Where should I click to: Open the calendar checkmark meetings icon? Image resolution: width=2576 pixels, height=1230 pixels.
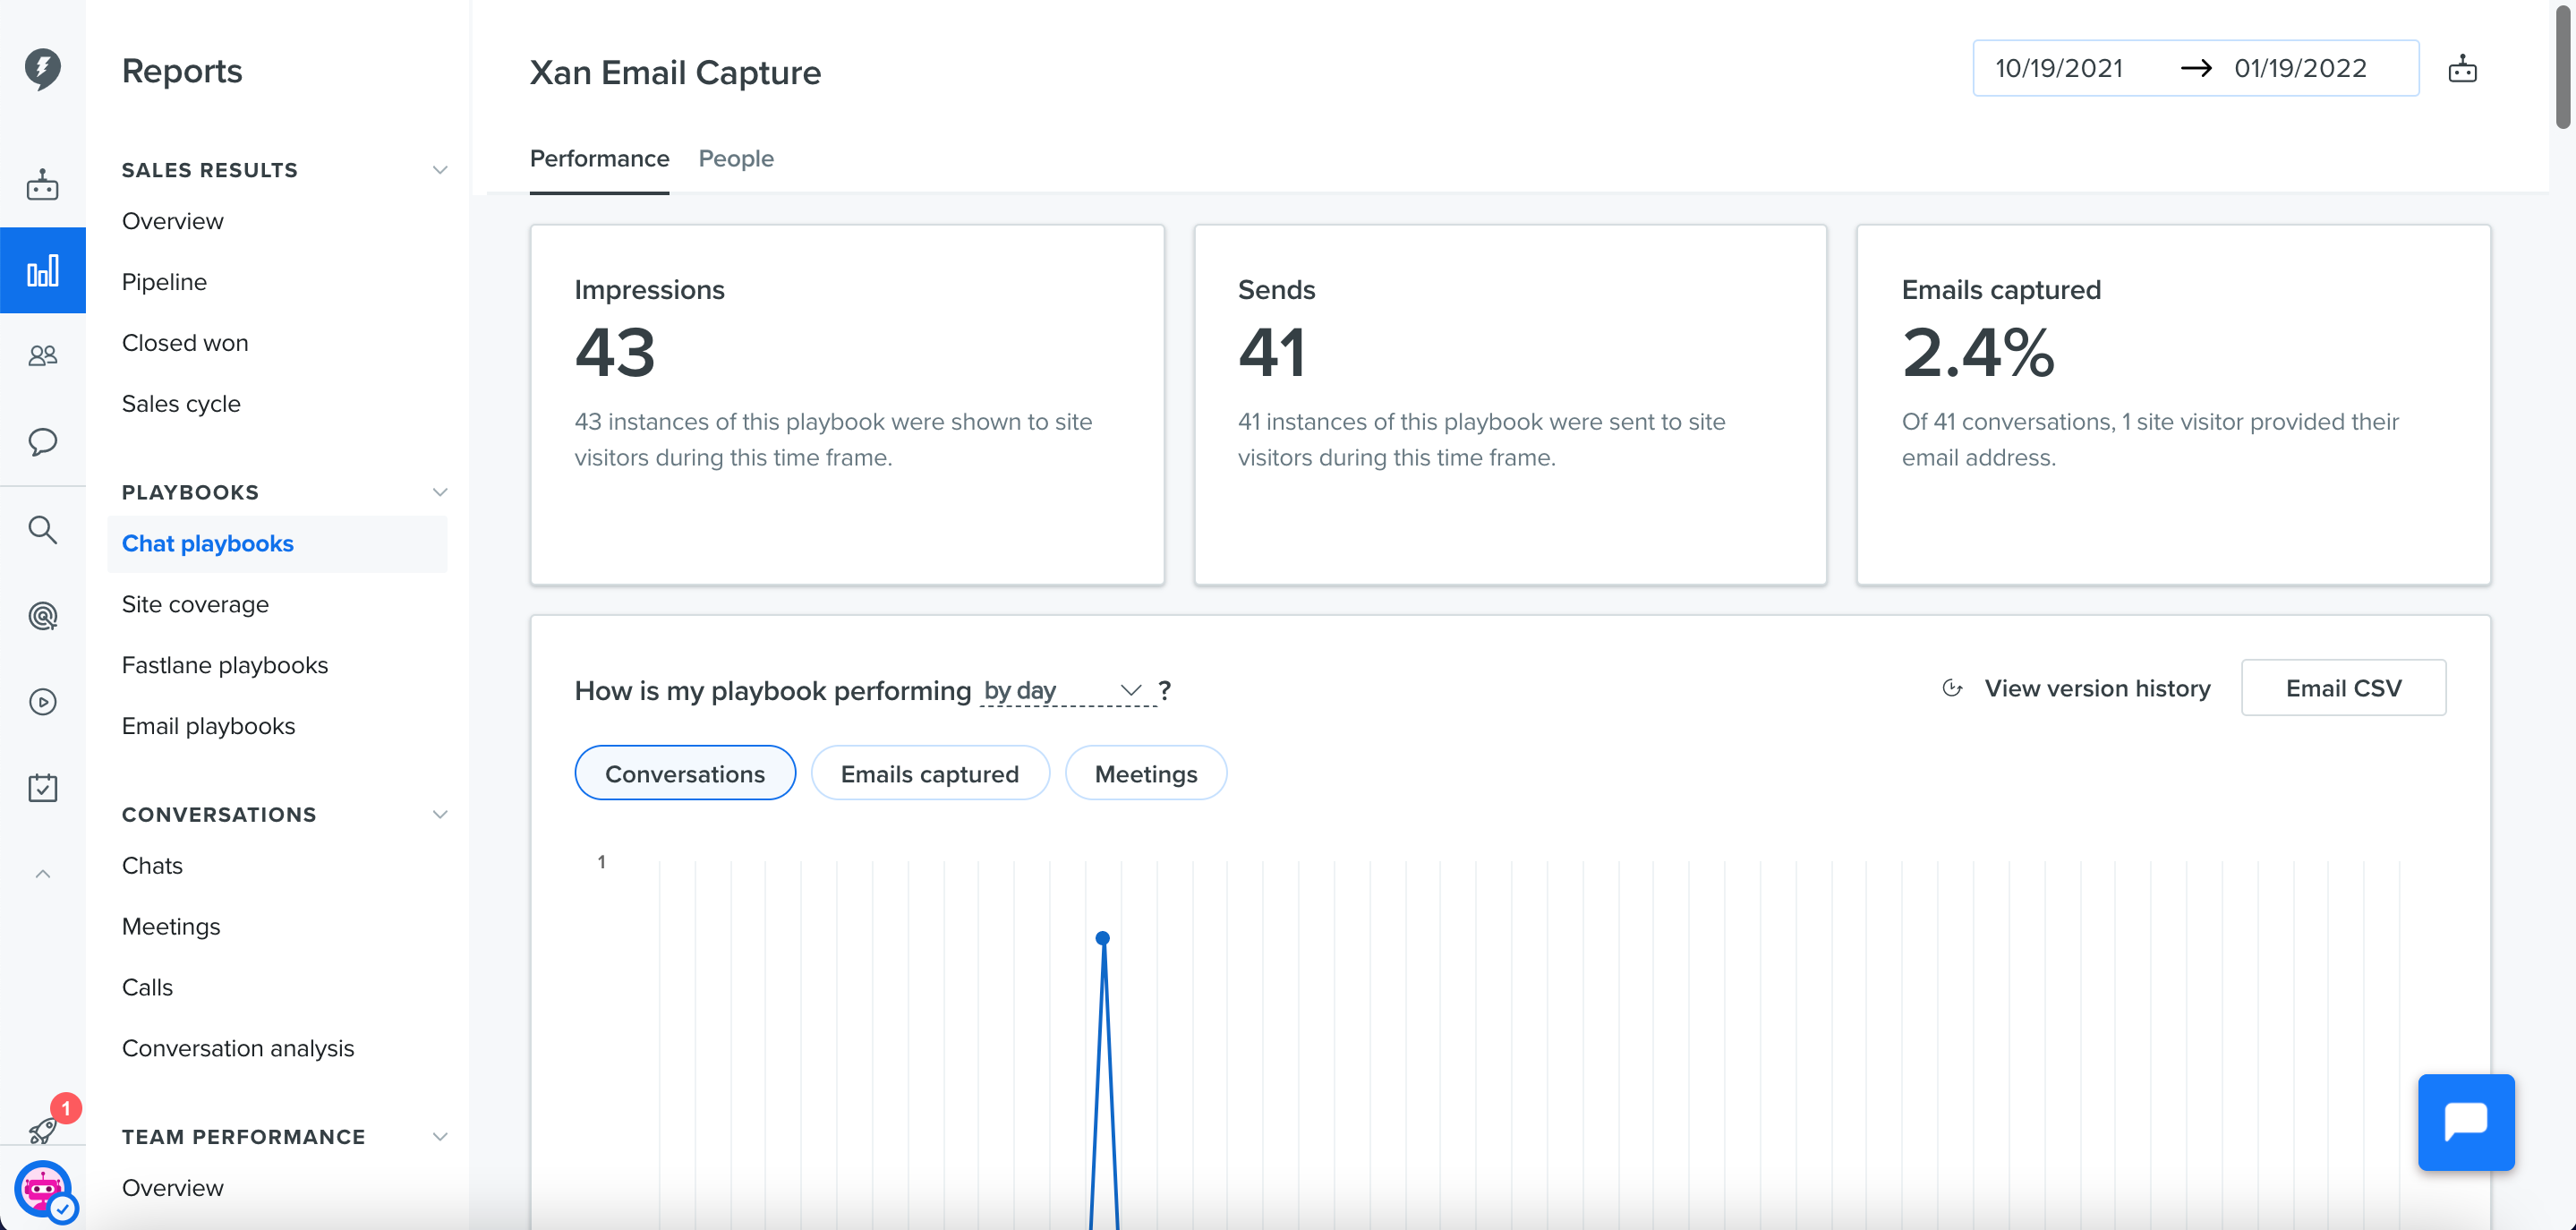42,788
